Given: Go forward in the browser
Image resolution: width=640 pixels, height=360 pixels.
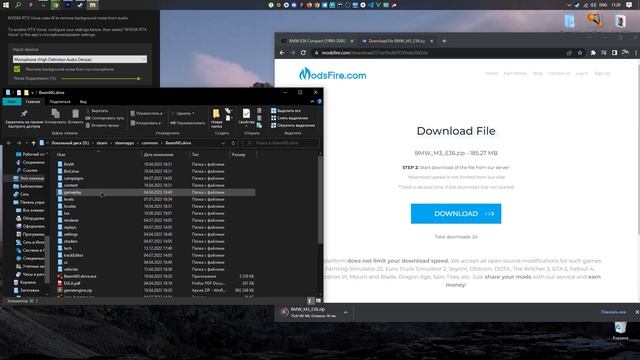Looking at the screenshot, I should click(x=293, y=53).
